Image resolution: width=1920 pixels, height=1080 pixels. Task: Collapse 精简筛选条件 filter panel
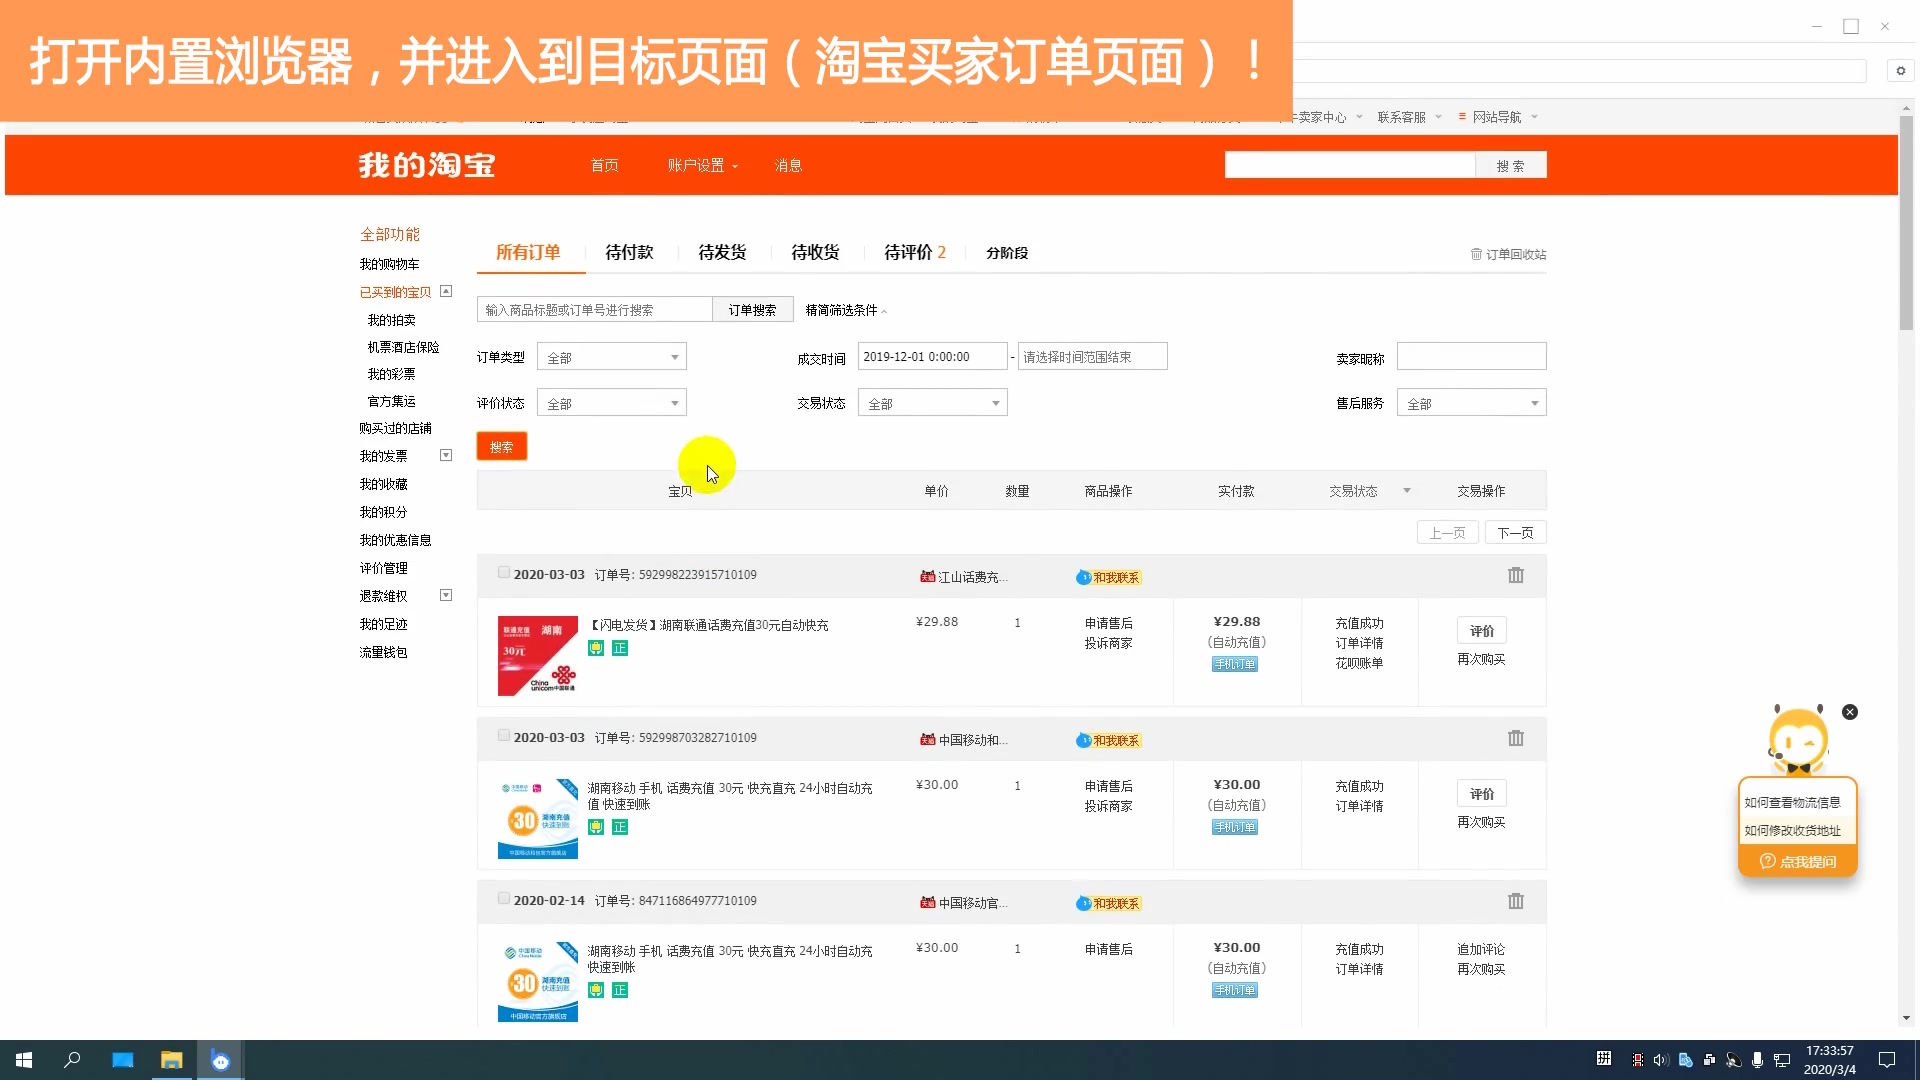(x=846, y=310)
